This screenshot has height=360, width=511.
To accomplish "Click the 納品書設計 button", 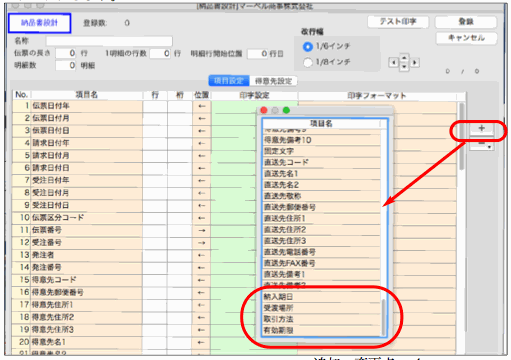I will (39, 23).
